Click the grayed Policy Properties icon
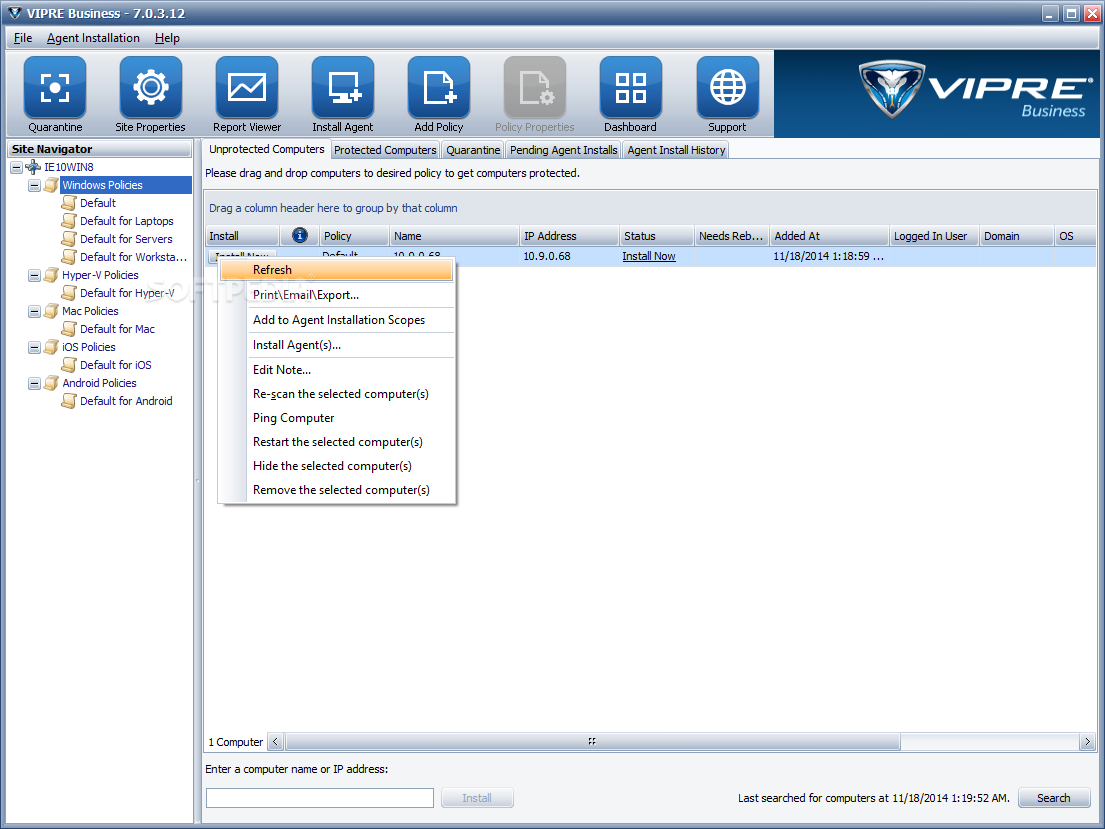 tap(535, 88)
